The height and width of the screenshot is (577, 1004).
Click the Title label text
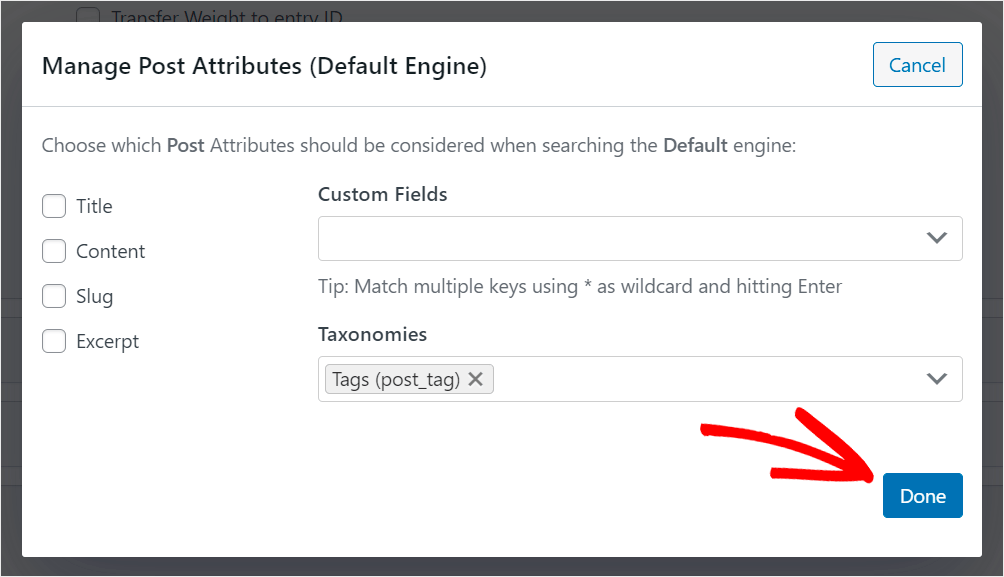(94, 206)
